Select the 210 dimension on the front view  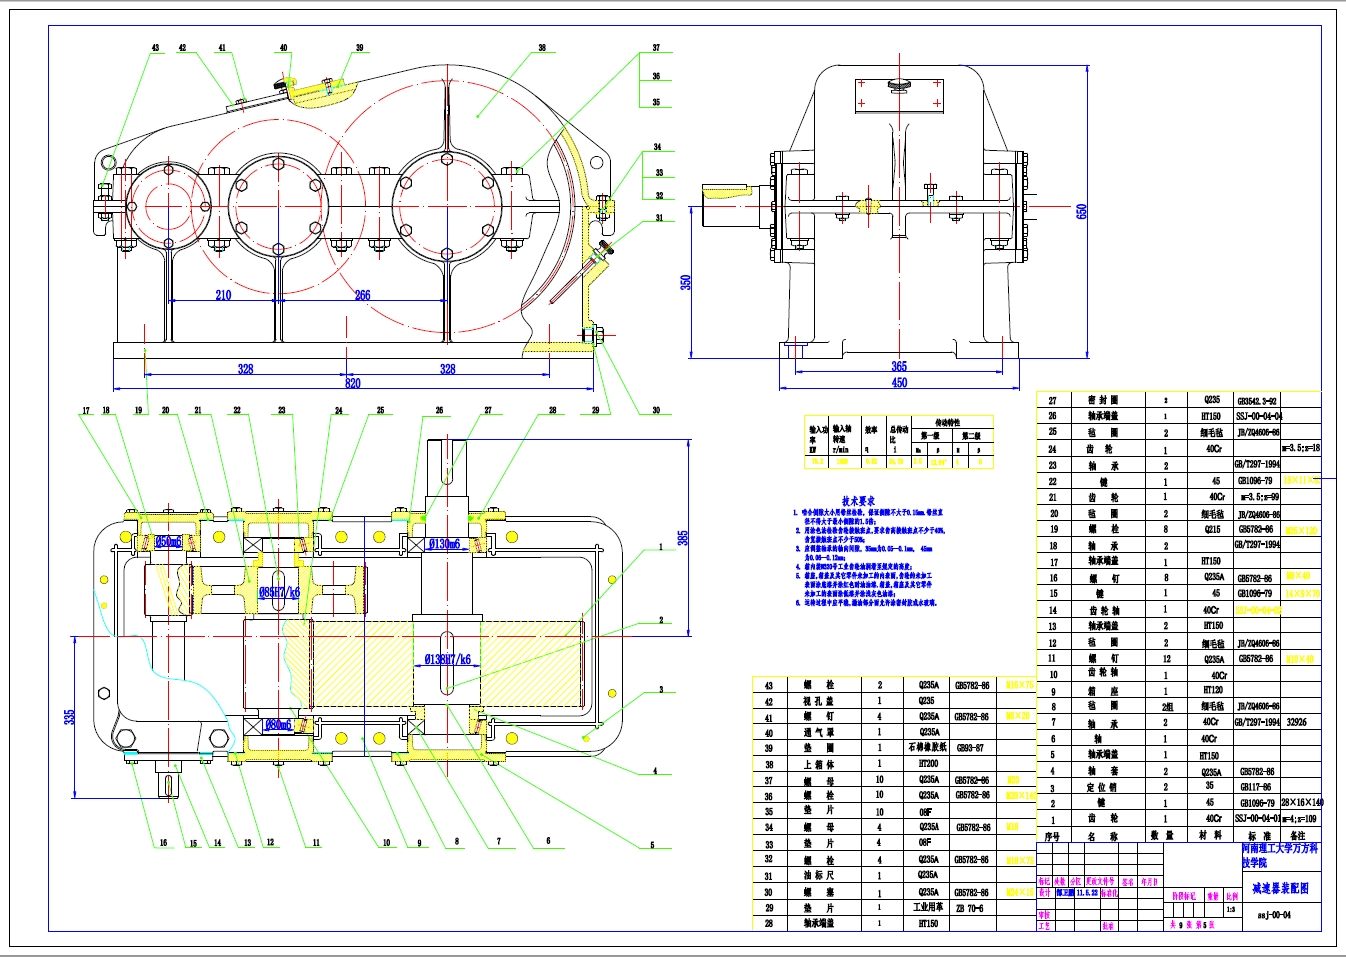tap(223, 295)
